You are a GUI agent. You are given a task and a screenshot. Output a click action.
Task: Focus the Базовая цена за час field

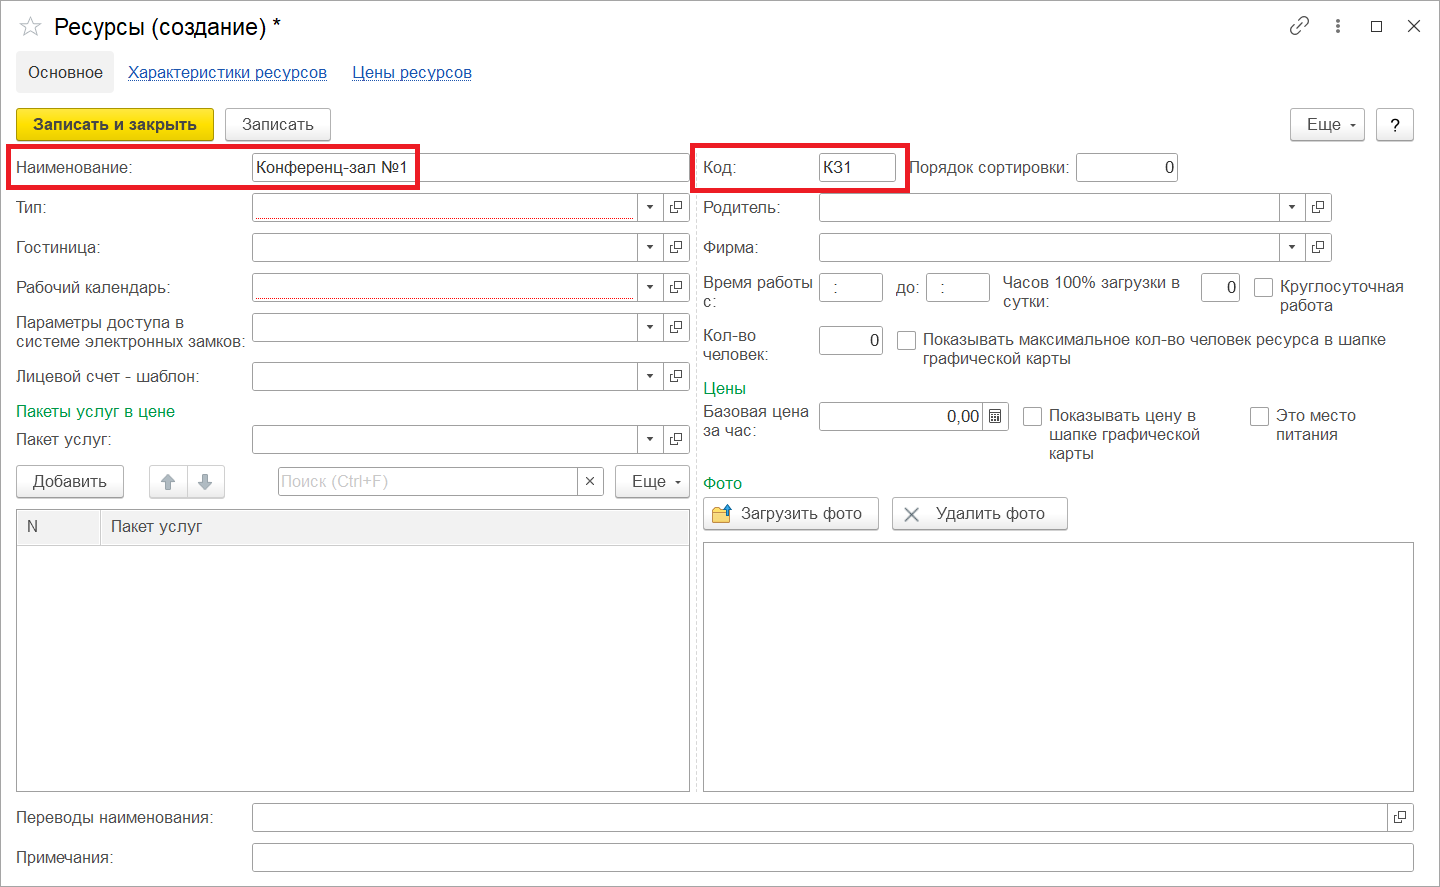[x=901, y=416]
